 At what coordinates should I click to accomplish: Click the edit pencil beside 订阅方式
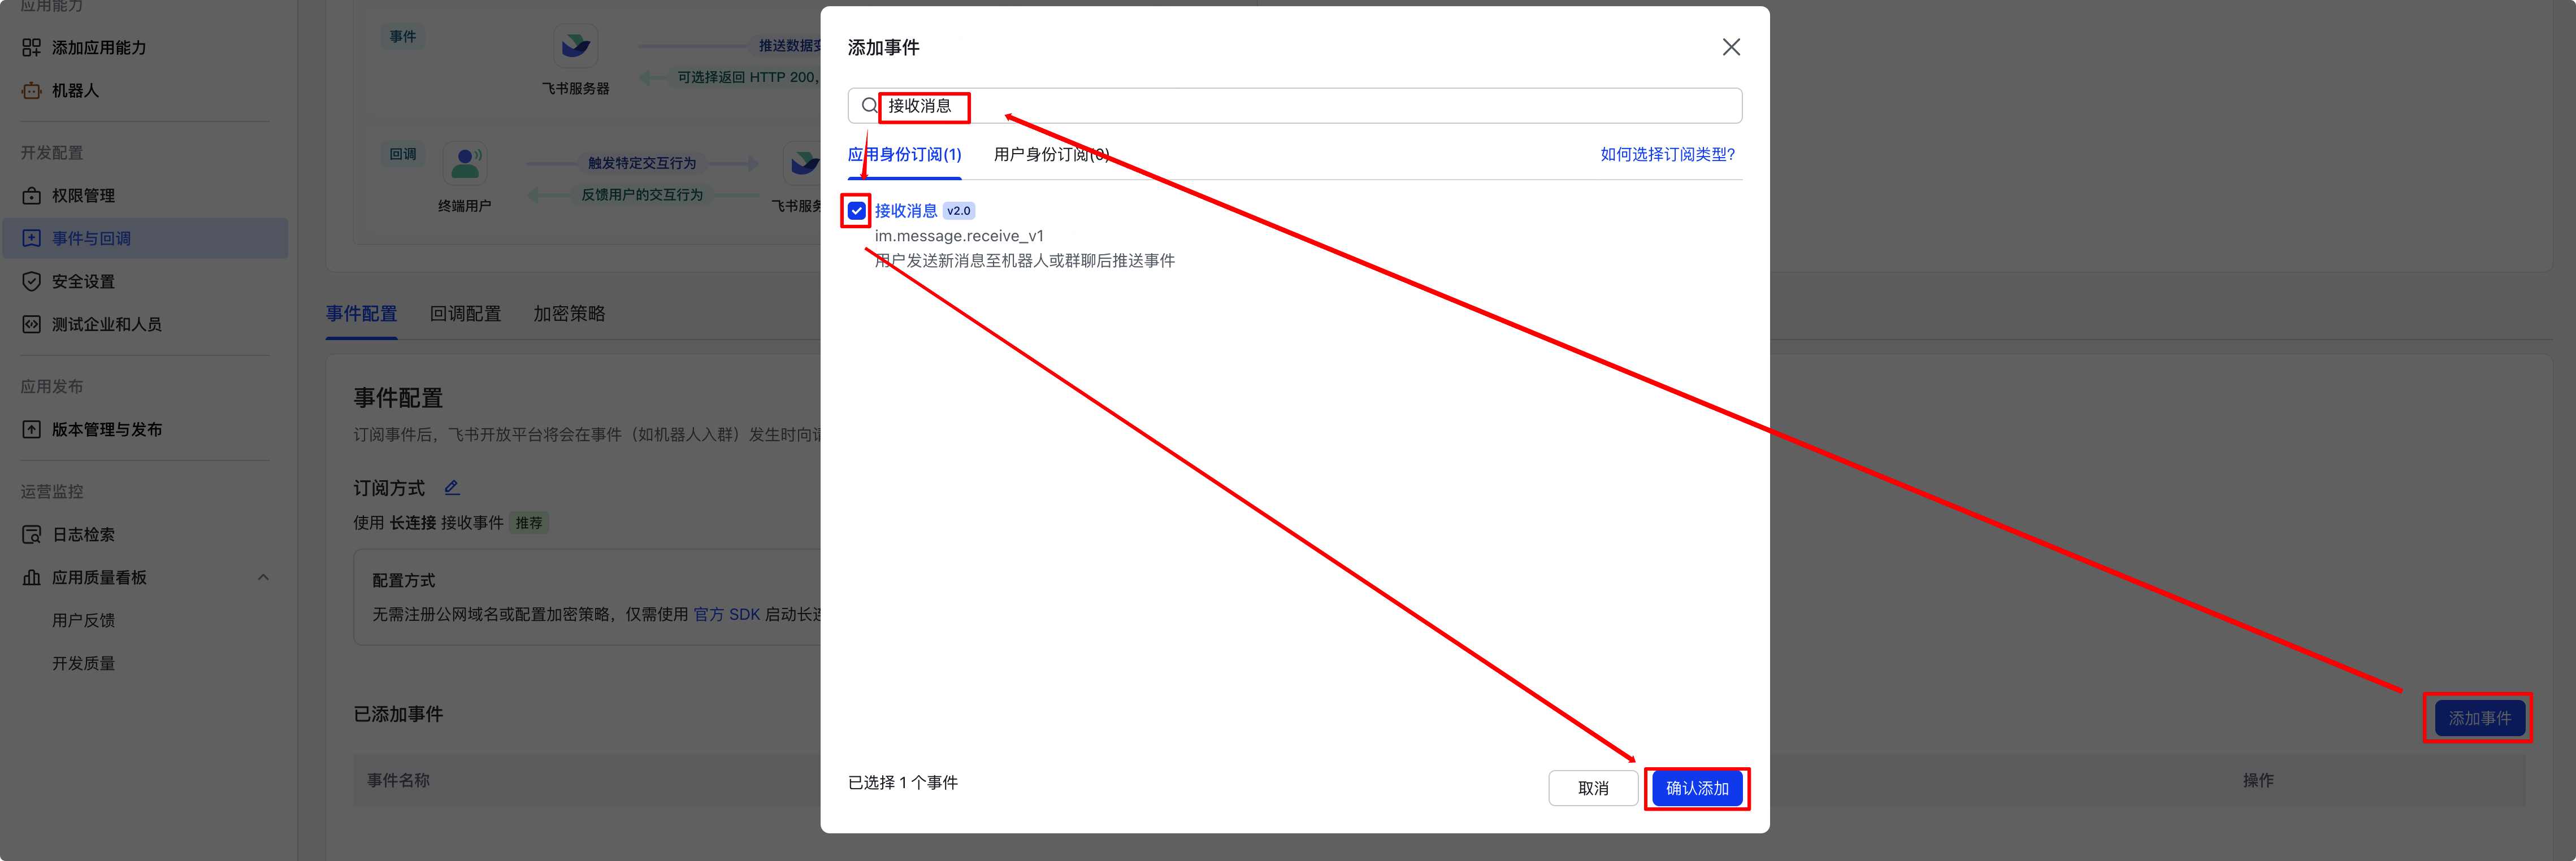point(452,487)
